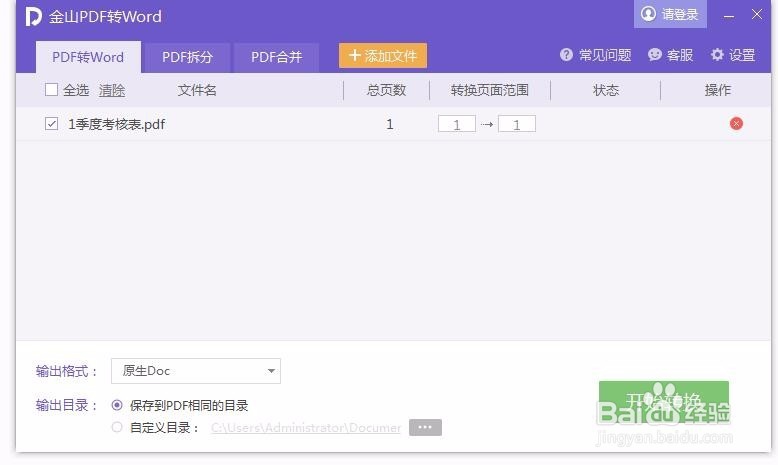The height and width of the screenshot is (465, 778).
Task: Toggle the 全选 select-all checkbox
Action: coord(51,90)
